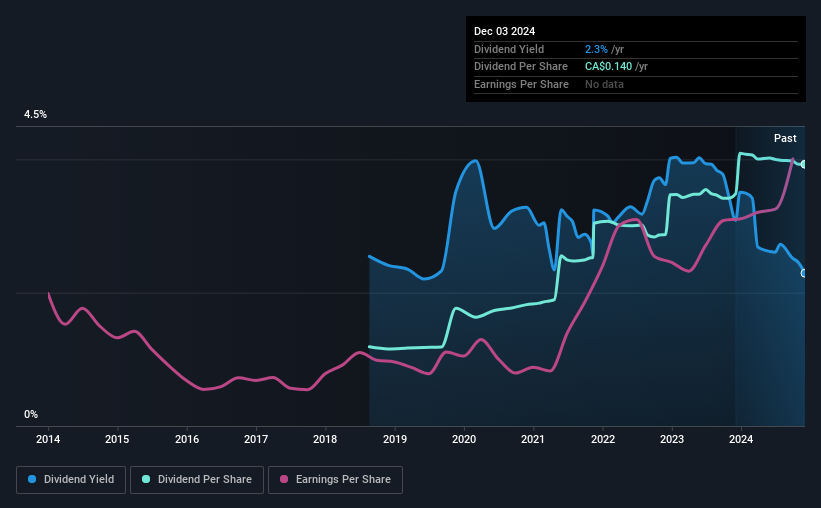Click the CA$0.140 dividend per share value
The width and height of the screenshot is (821, 508).
[608, 67]
